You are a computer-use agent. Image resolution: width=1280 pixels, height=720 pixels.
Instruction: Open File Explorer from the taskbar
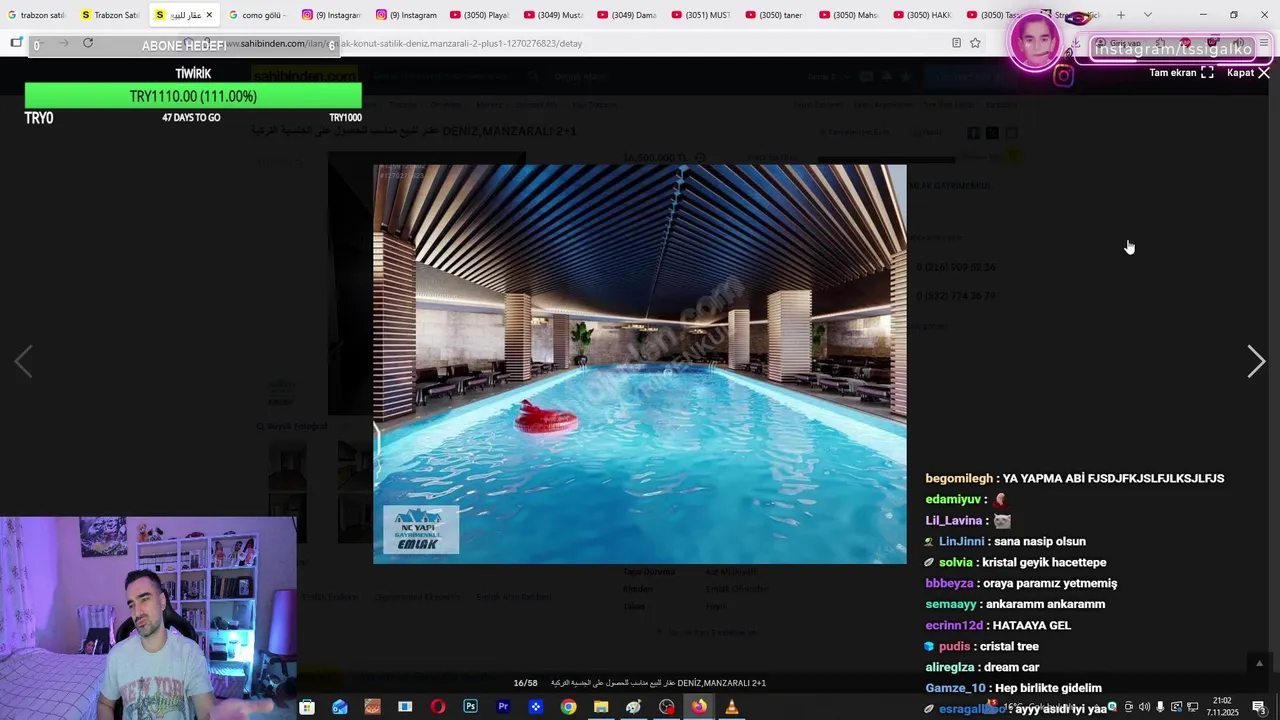[601, 707]
